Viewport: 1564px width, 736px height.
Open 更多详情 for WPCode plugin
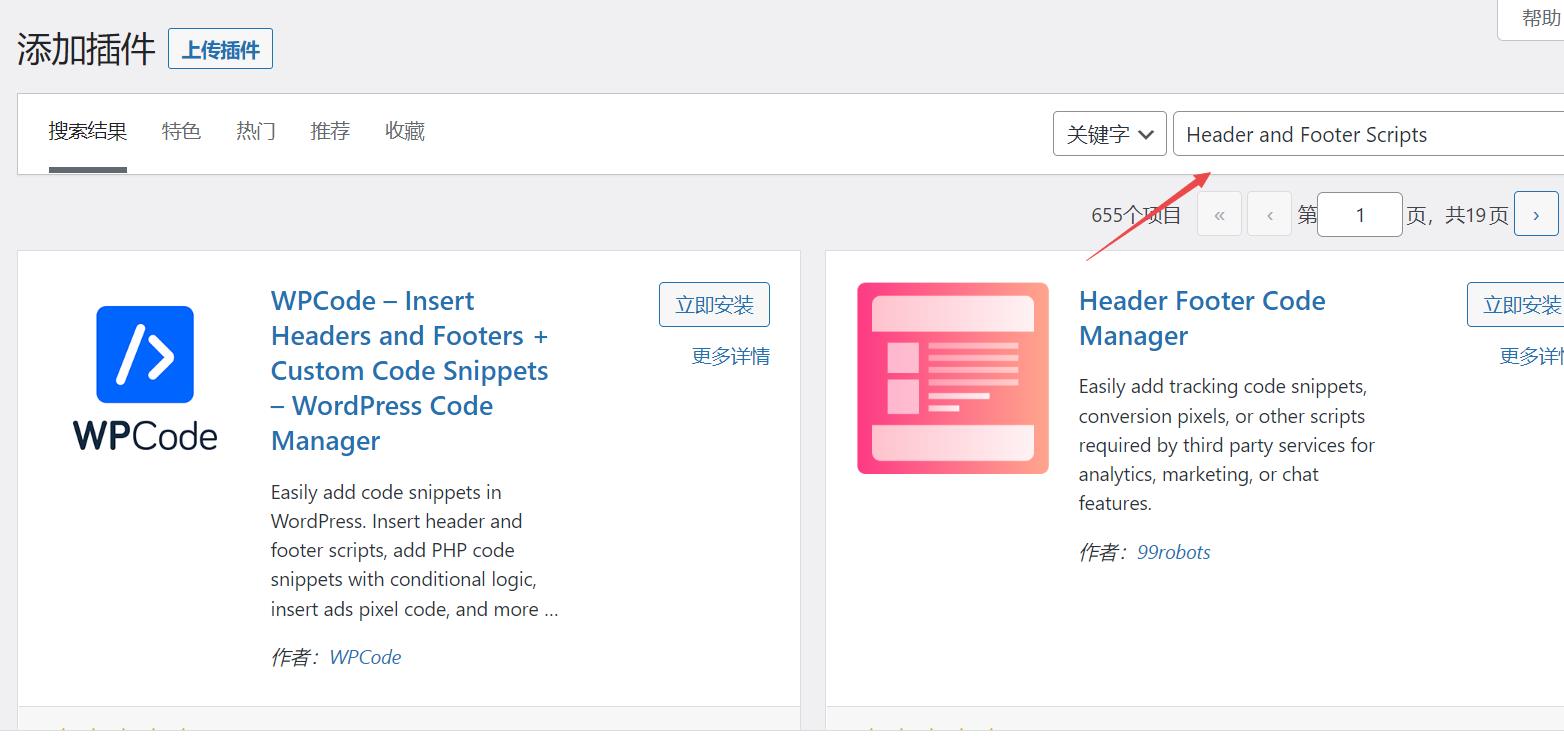pos(730,357)
